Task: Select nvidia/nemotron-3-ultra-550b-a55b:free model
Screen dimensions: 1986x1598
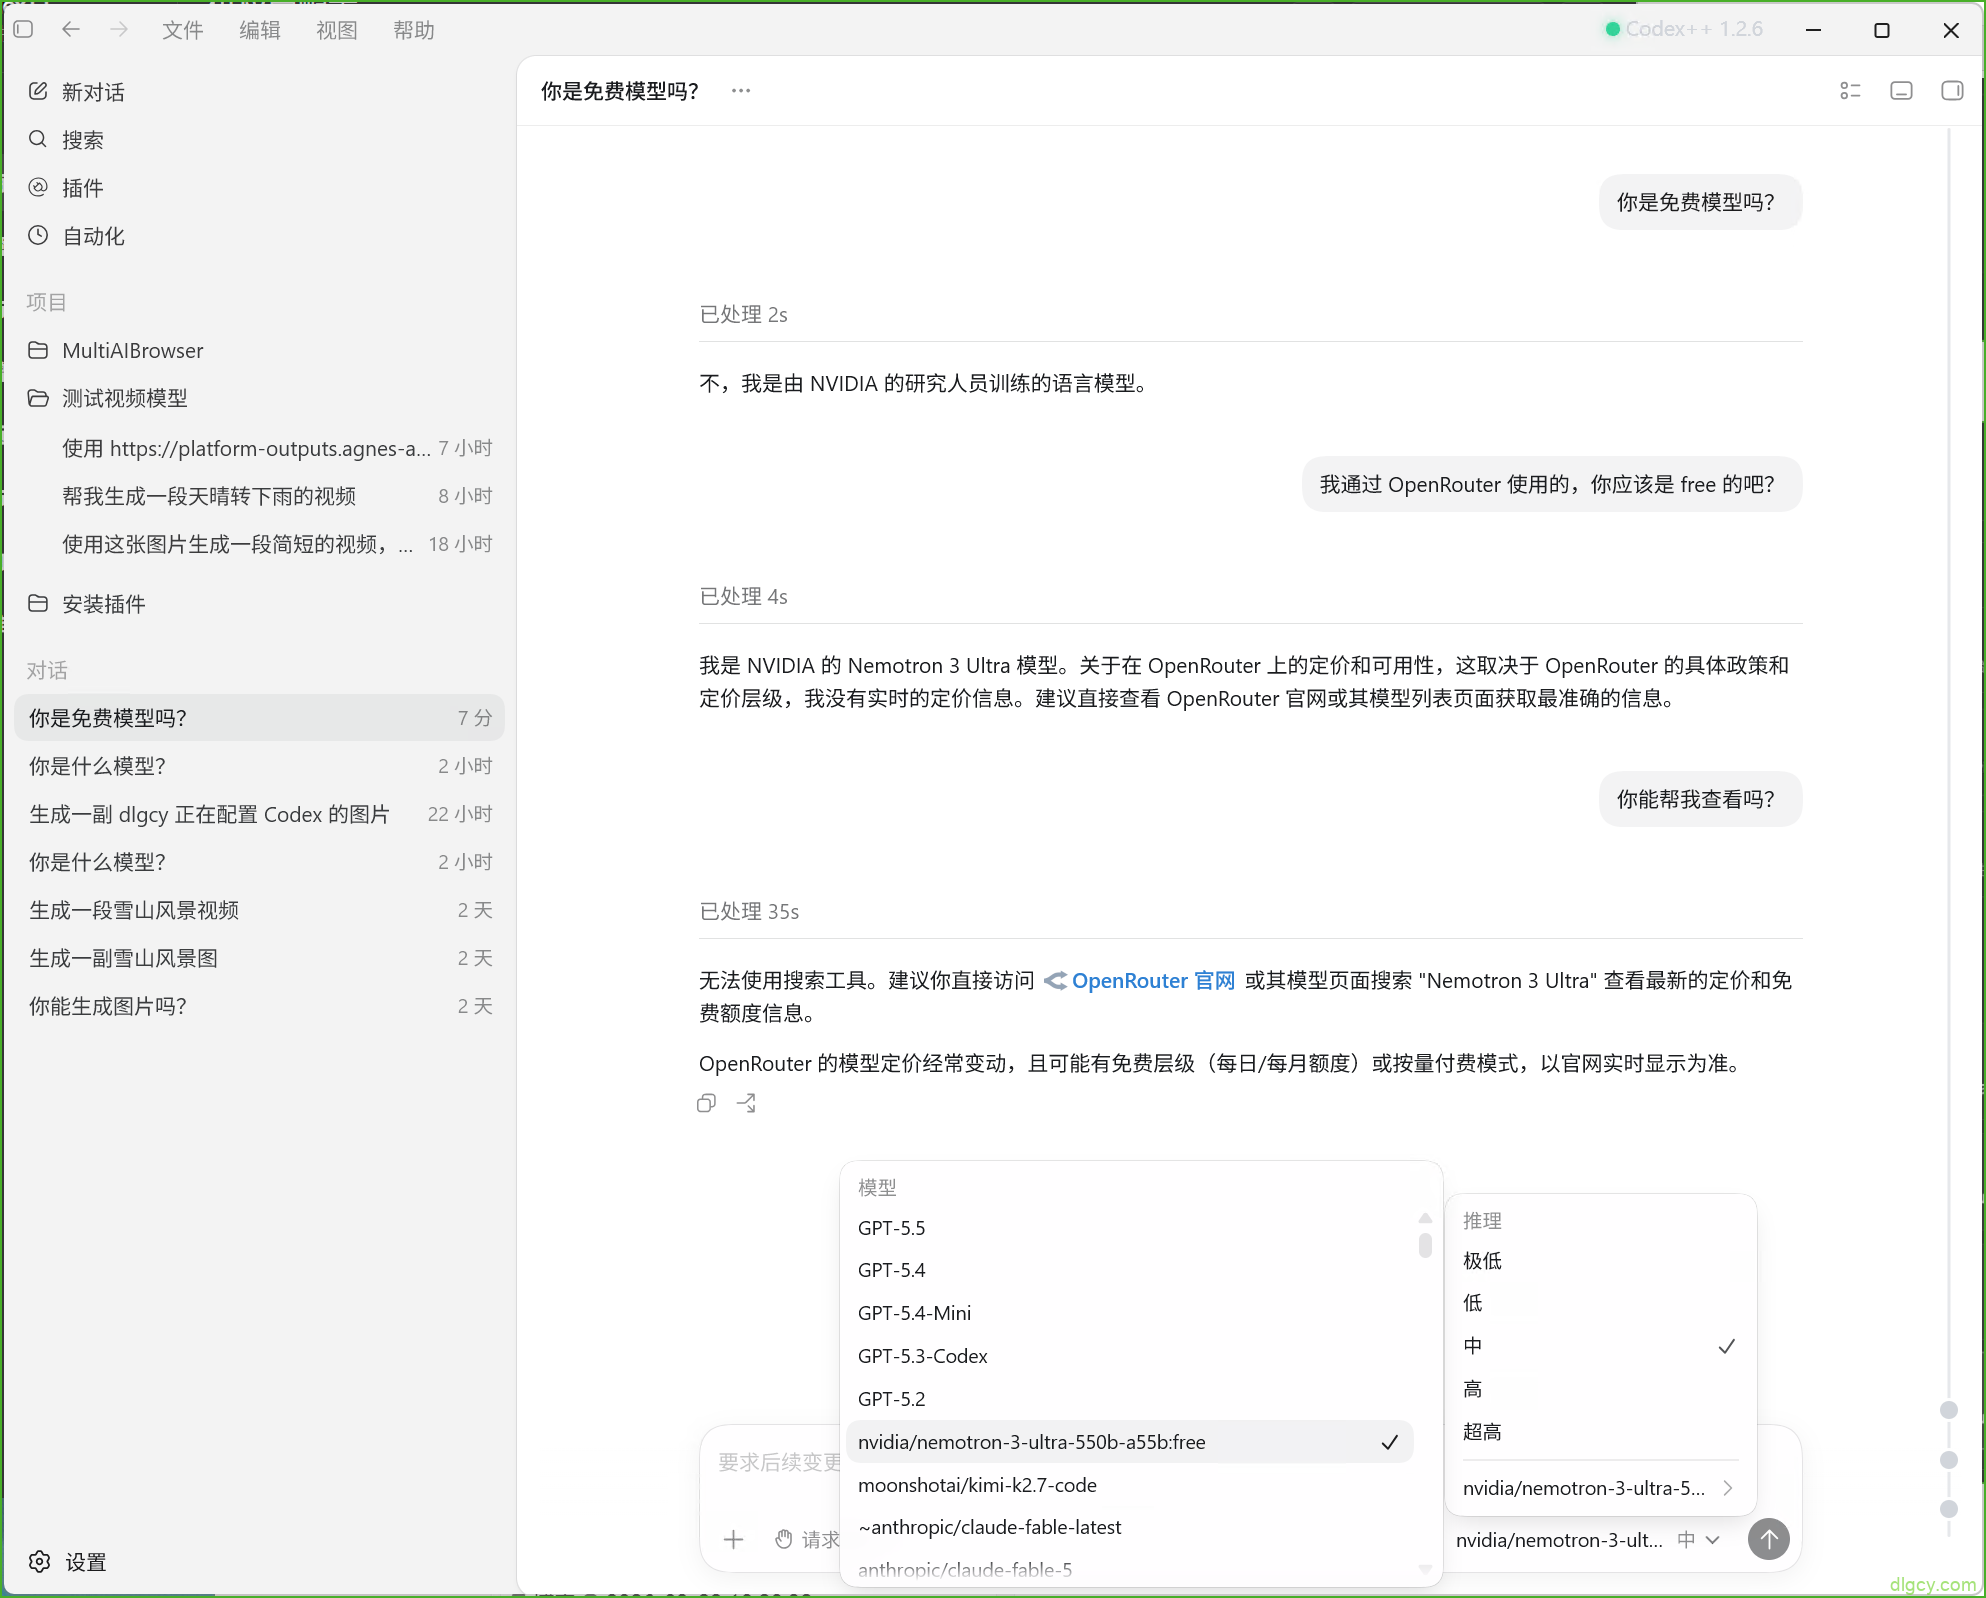Action: coord(1130,1442)
